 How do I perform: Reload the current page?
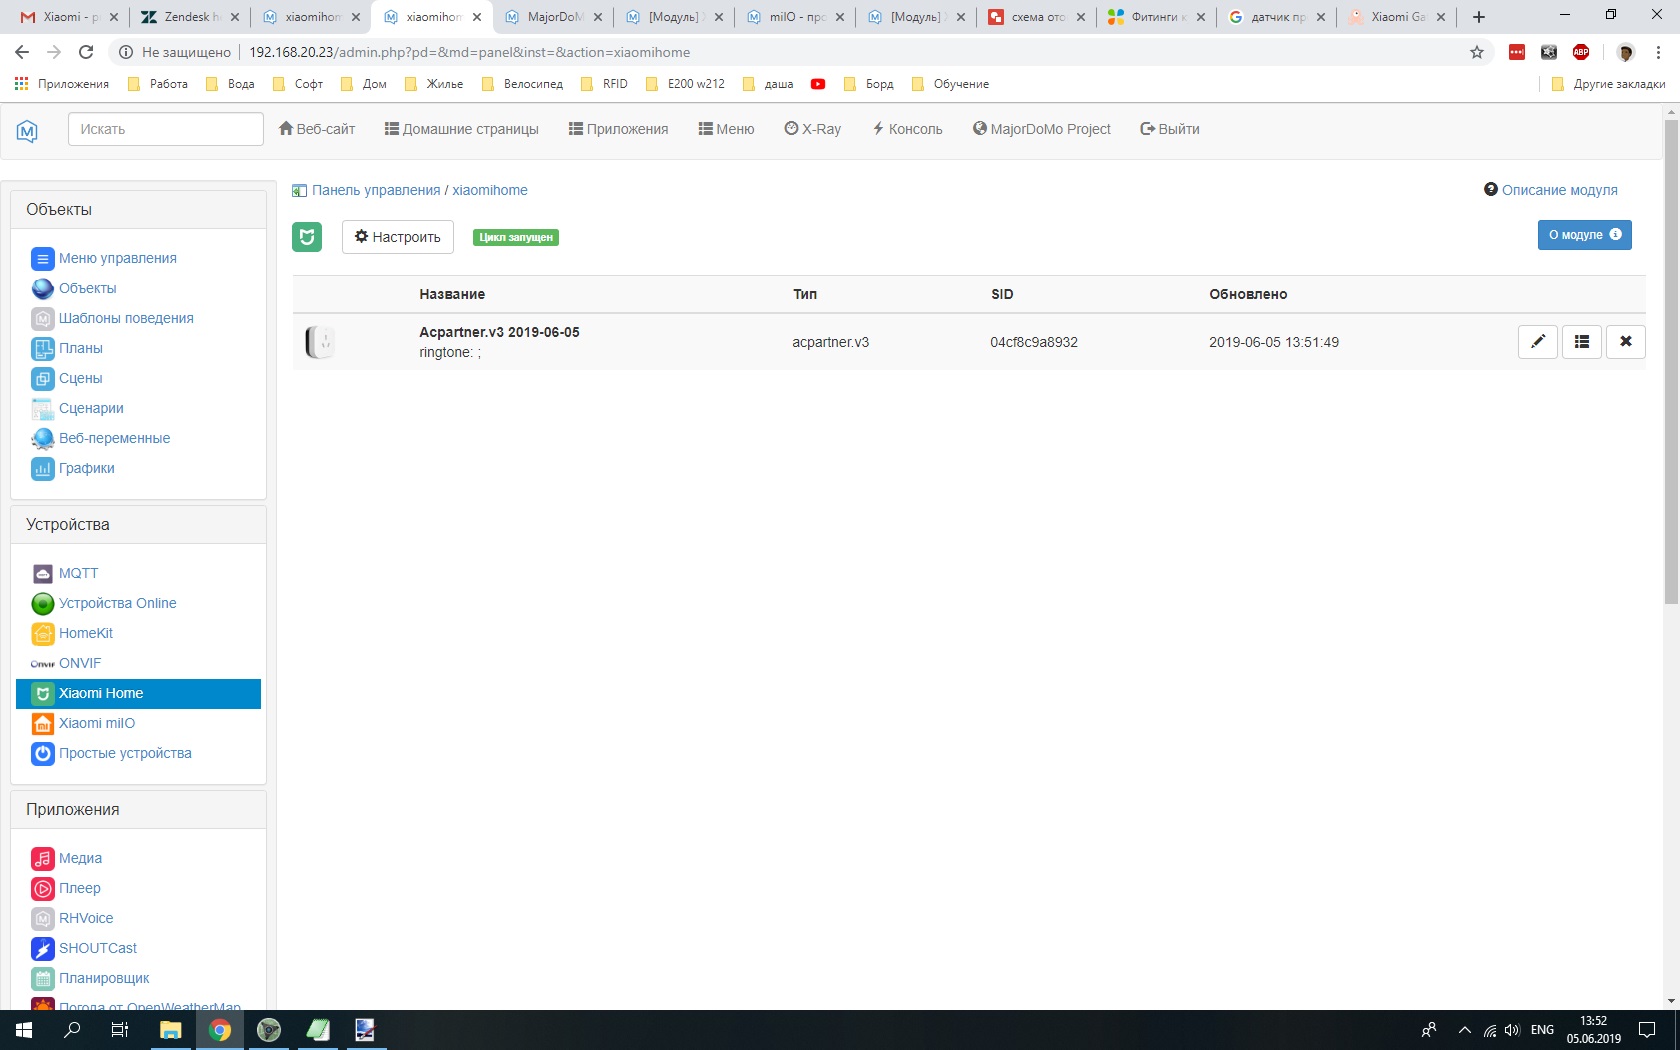[x=86, y=52]
